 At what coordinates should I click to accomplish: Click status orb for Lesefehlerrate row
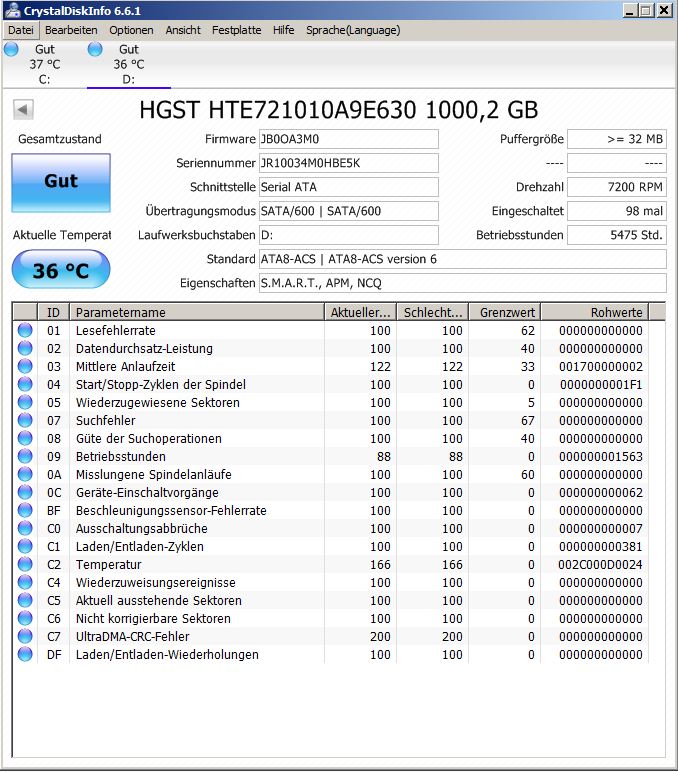coord(25,330)
